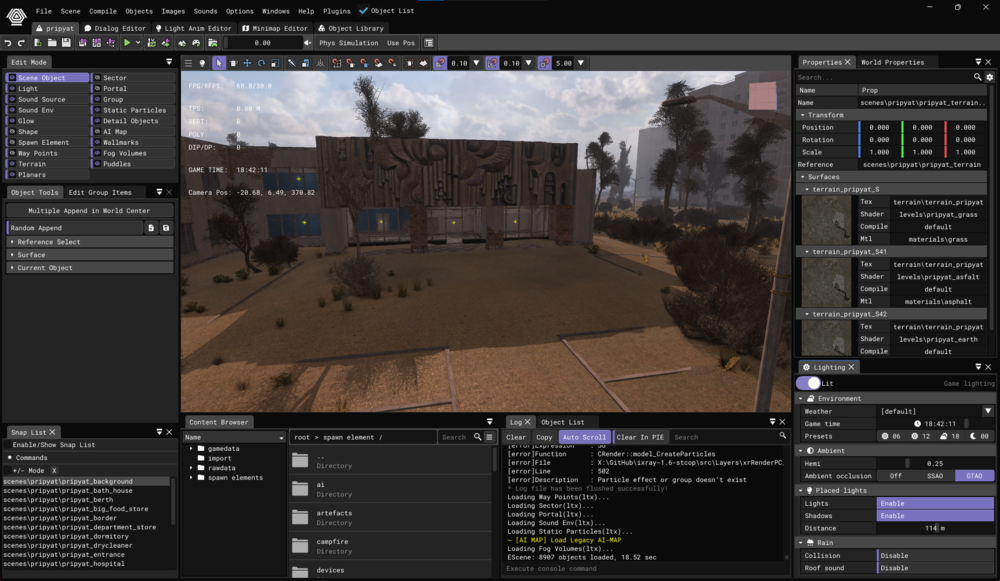The height and width of the screenshot is (581, 1000).
Task: Click the settings gear in Properties search
Action: click(x=989, y=77)
